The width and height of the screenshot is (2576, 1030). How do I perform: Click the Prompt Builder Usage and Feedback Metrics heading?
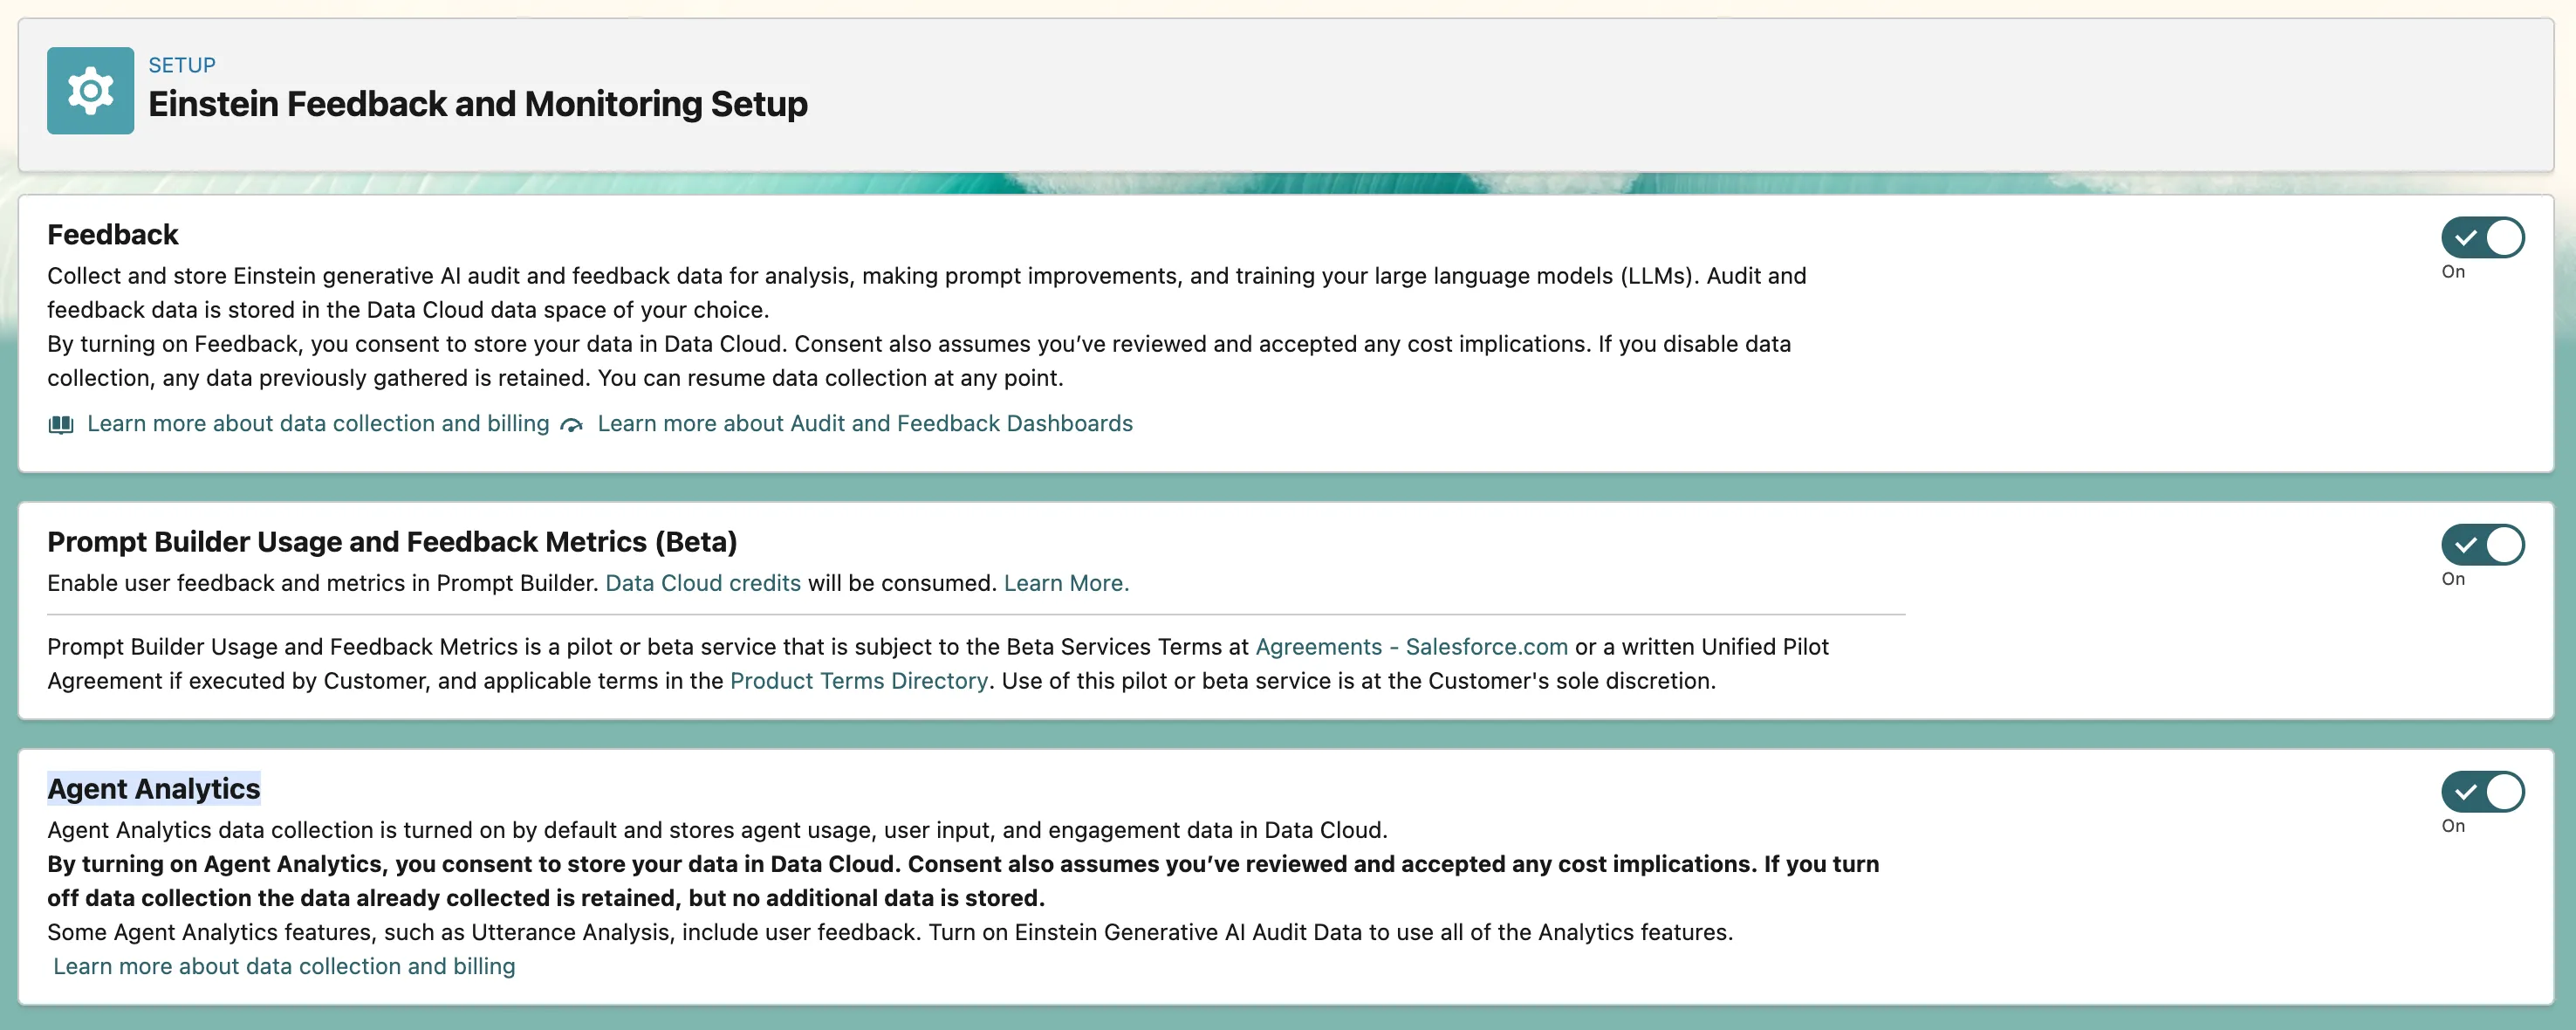click(x=392, y=542)
